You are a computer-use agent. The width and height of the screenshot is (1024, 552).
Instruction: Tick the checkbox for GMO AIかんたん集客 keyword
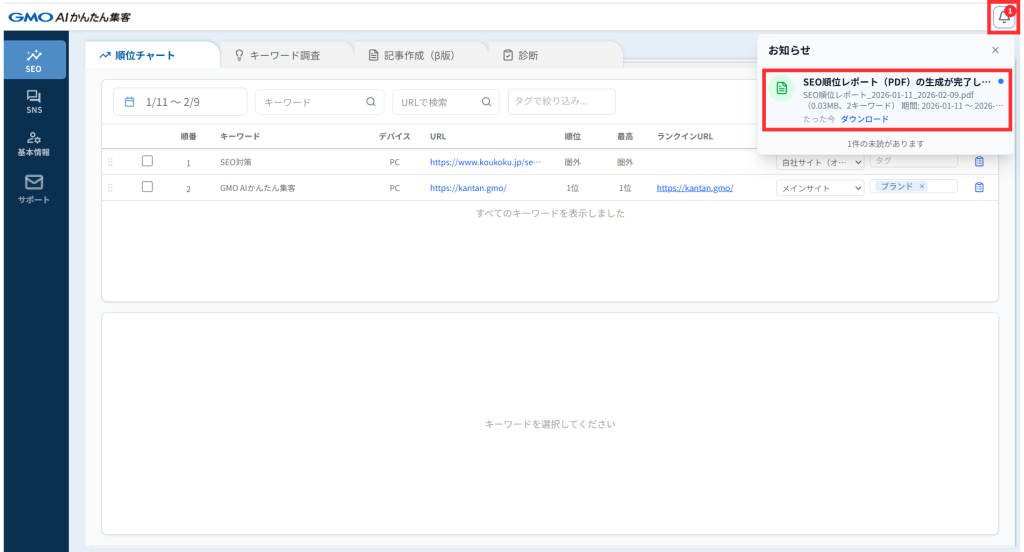click(147, 187)
